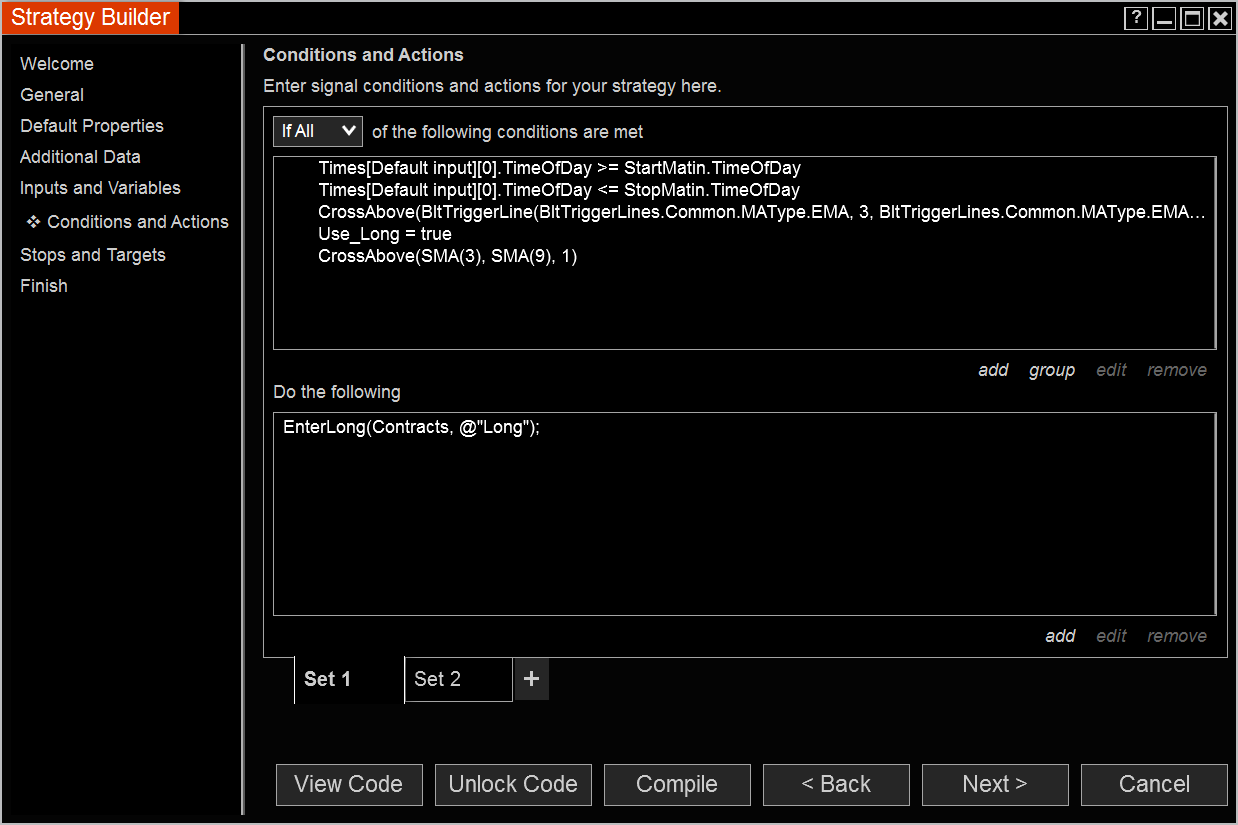This screenshot has width=1238, height=825.
Task: Select the EnterLong action line
Action: tap(411, 427)
